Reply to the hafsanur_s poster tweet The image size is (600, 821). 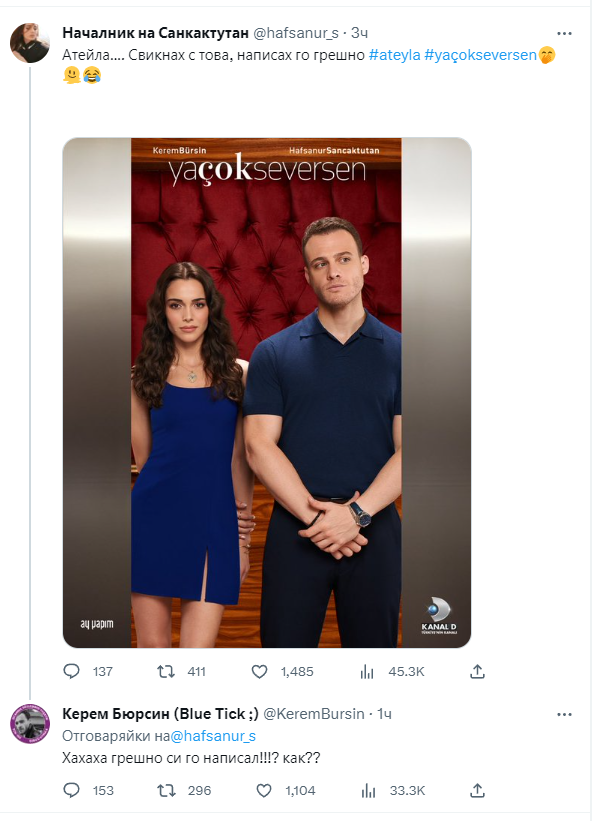click(x=71, y=671)
